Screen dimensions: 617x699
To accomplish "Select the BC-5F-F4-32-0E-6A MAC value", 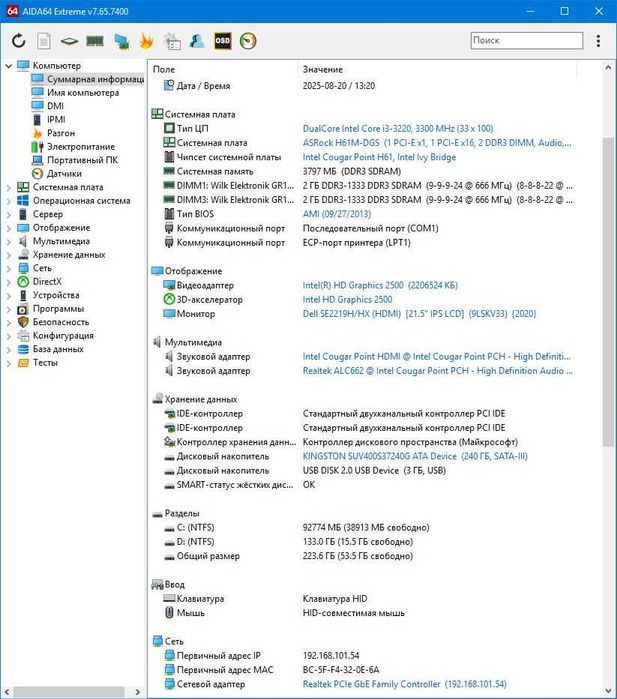I will (341, 670).
